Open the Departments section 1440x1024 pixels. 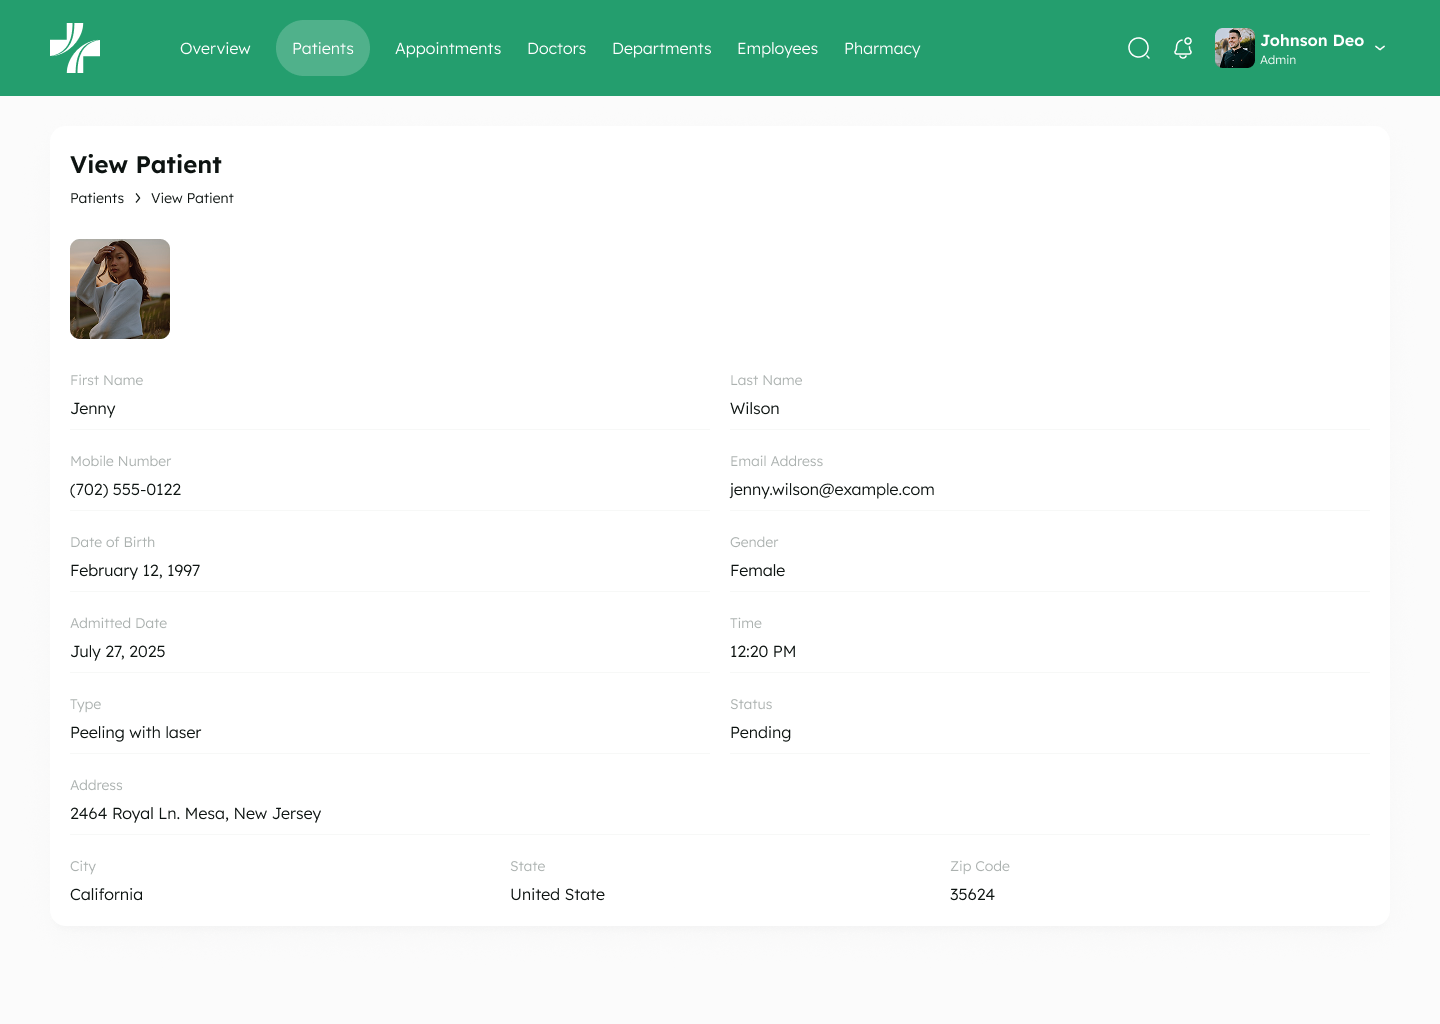click(662, 48)
